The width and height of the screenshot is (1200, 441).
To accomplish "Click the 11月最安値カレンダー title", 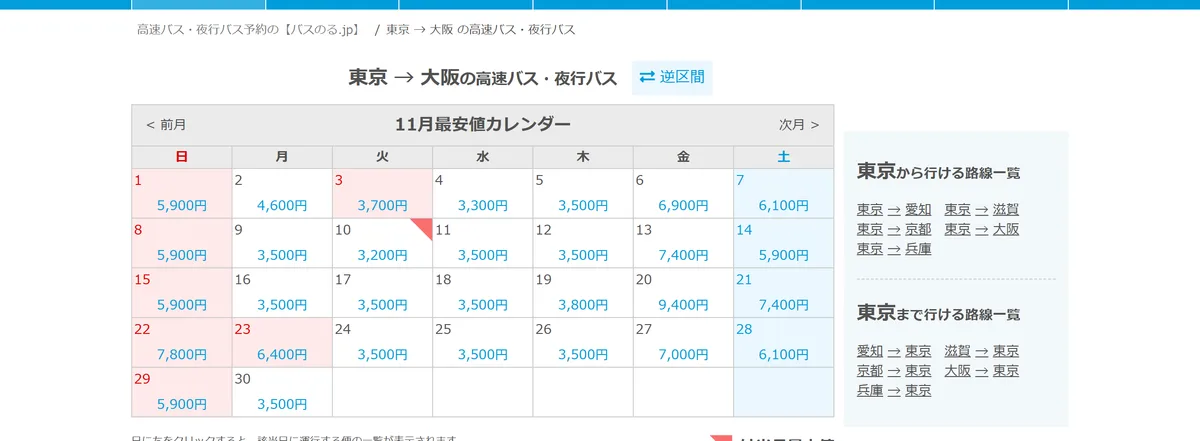I will coord(483,125).
